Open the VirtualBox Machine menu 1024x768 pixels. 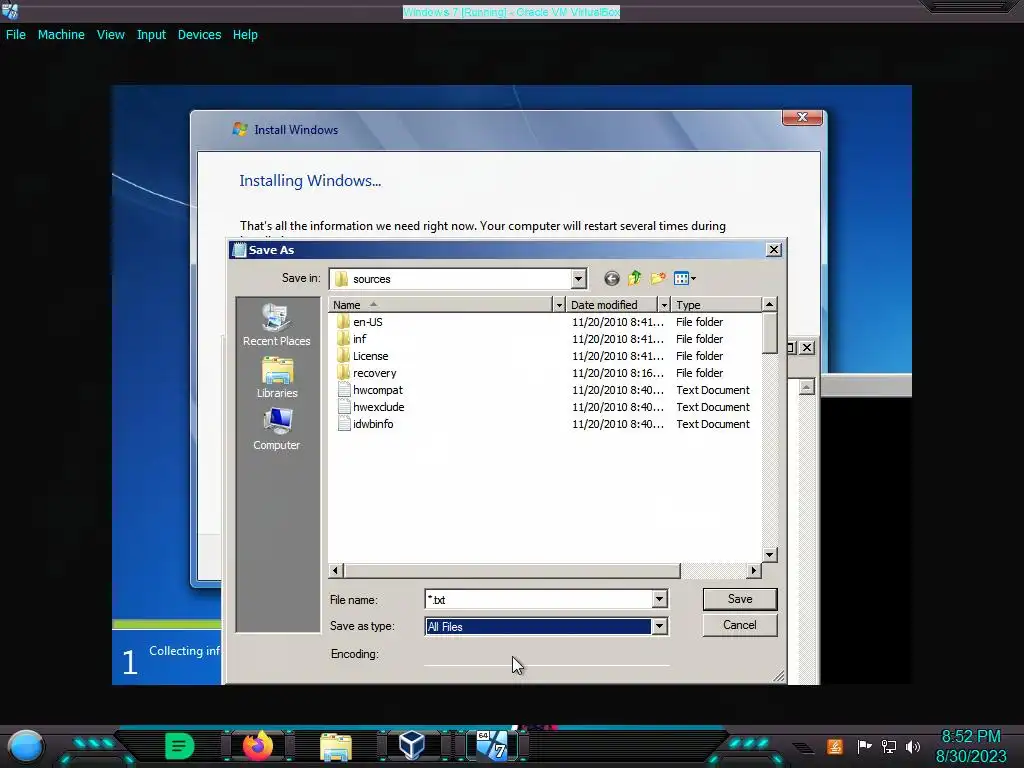[x=61, y=35]
